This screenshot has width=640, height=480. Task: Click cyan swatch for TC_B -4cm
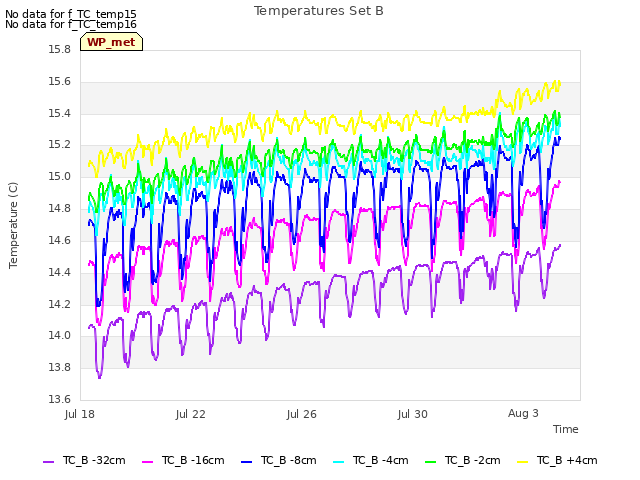338,461
